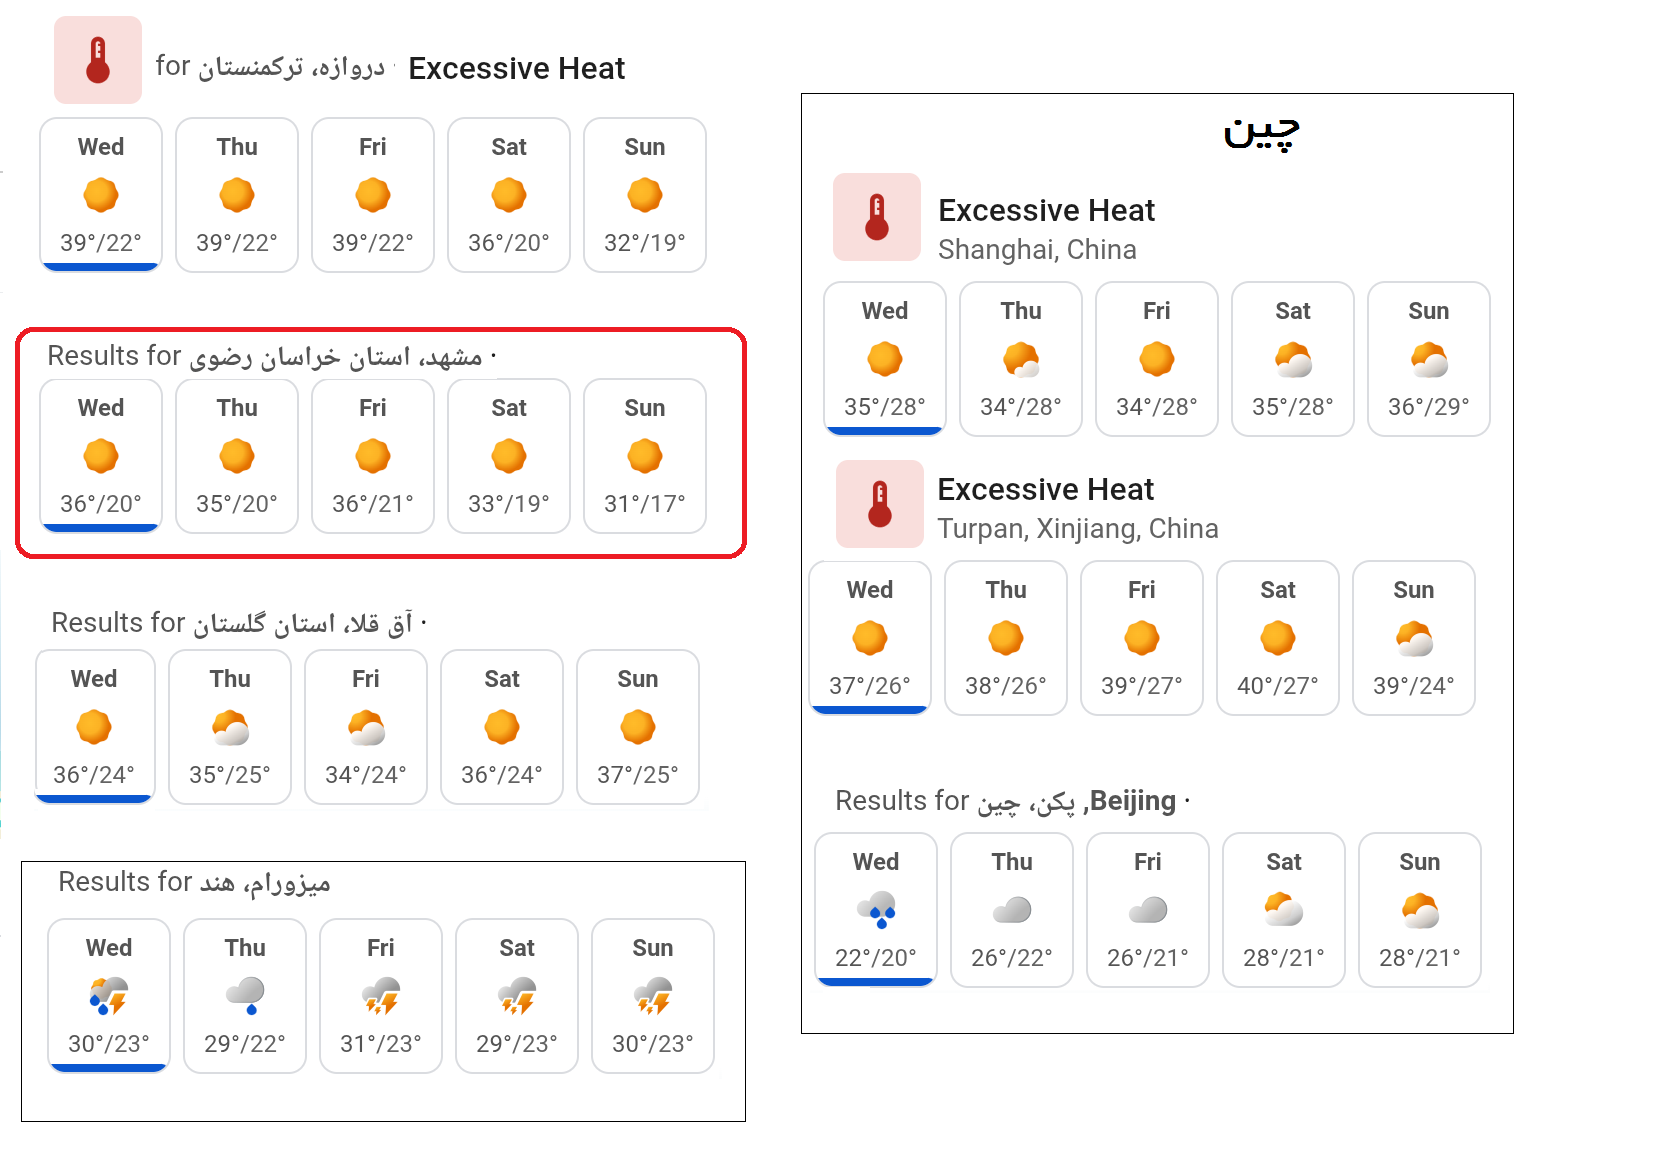Screen dimensions: 1654x1170
Task: Click the thermometer icon beside Turpan, Xinjiang
Action: 880,504
